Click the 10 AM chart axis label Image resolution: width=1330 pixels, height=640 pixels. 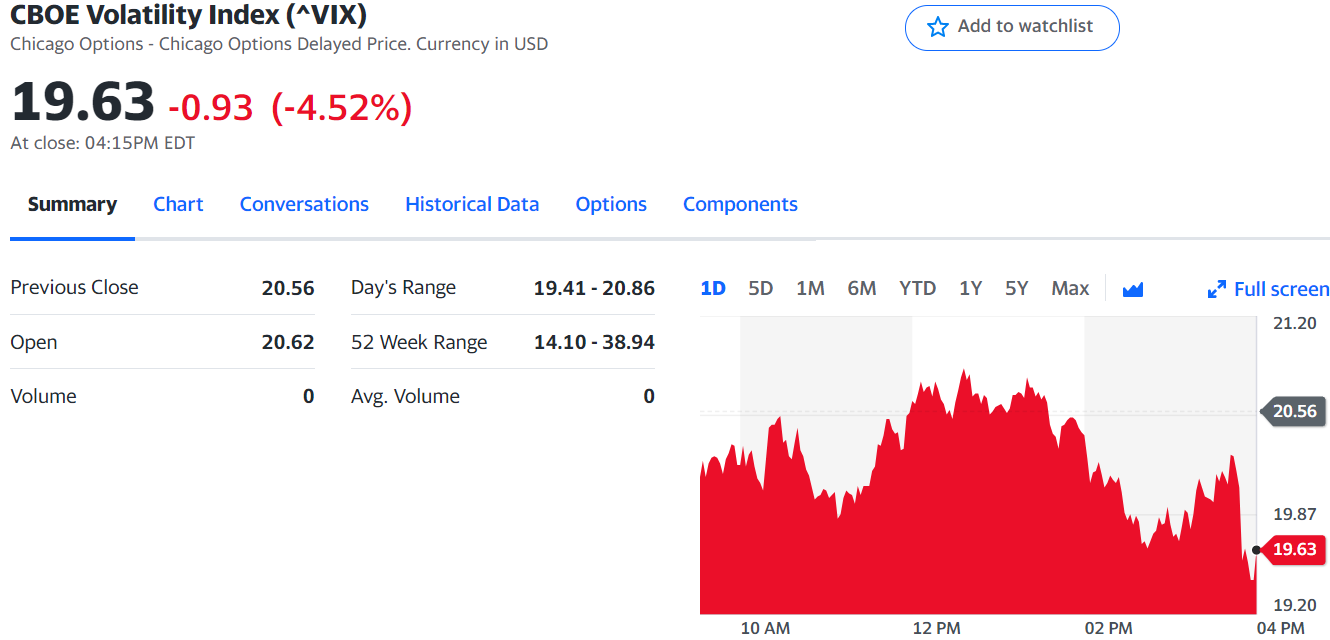[765, 628]
